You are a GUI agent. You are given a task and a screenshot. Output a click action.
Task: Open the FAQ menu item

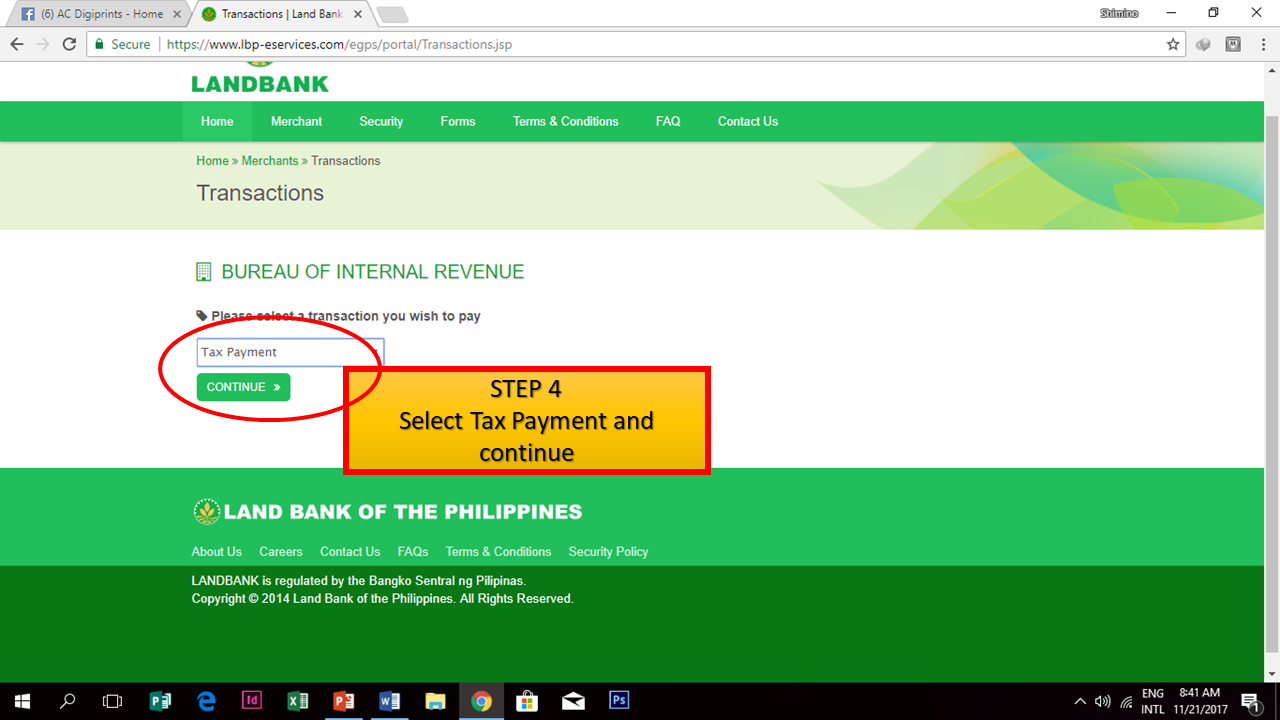point(667,121)
